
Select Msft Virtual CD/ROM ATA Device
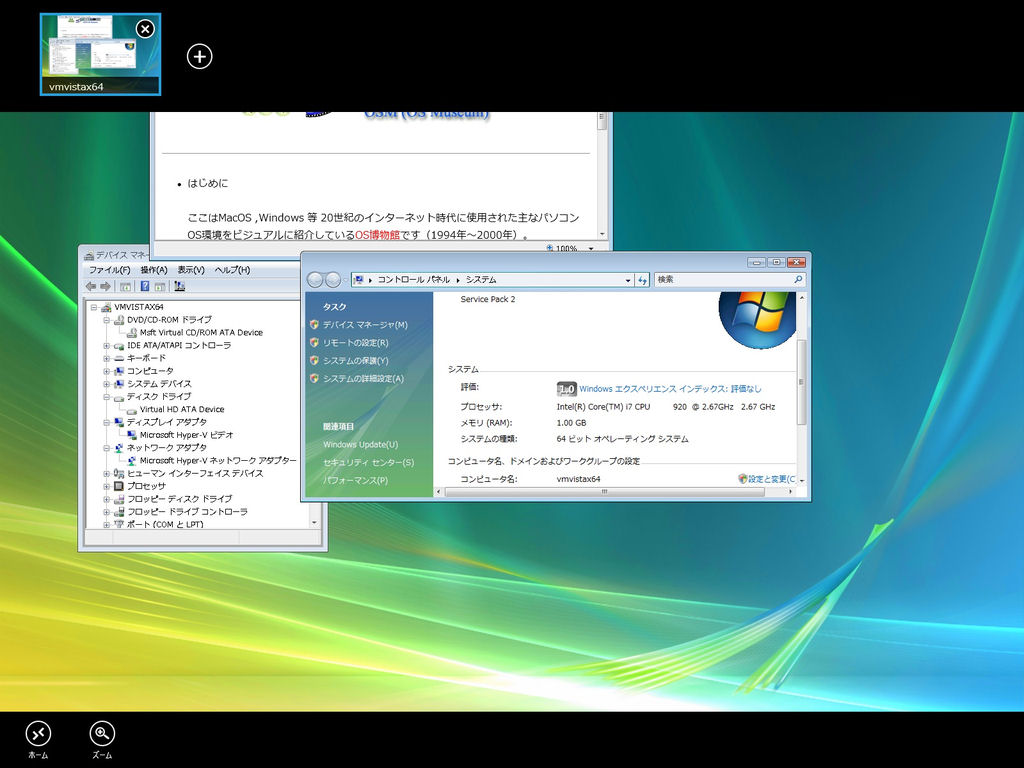pyautogui.click(x=201, y=332)
